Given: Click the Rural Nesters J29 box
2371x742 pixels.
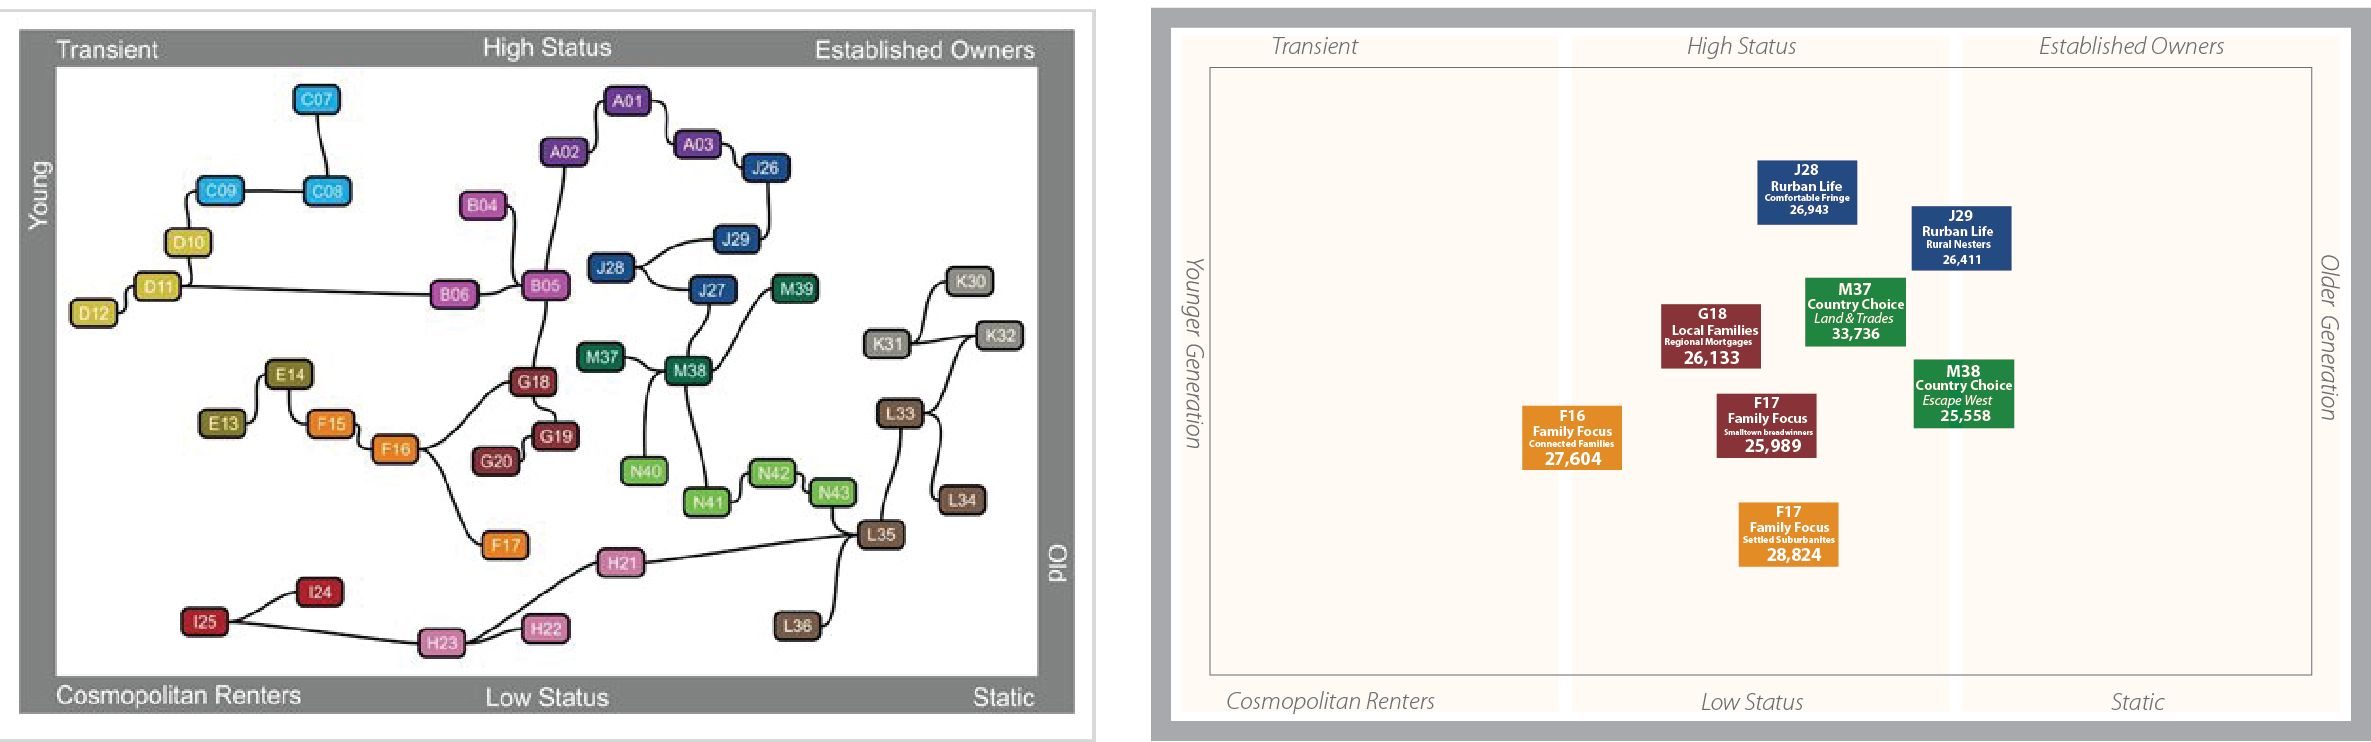Looking at the screenshot, I should click(x=1960, y=238).
